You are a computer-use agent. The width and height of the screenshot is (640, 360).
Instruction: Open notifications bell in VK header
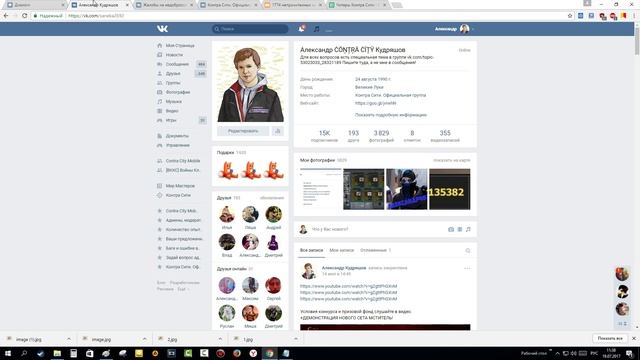coord(301,29)
